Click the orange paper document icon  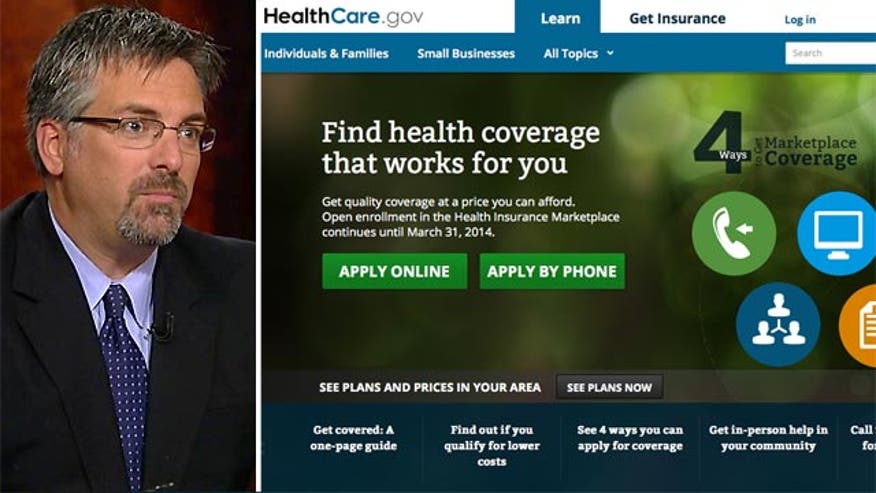[x=858, y=325]
